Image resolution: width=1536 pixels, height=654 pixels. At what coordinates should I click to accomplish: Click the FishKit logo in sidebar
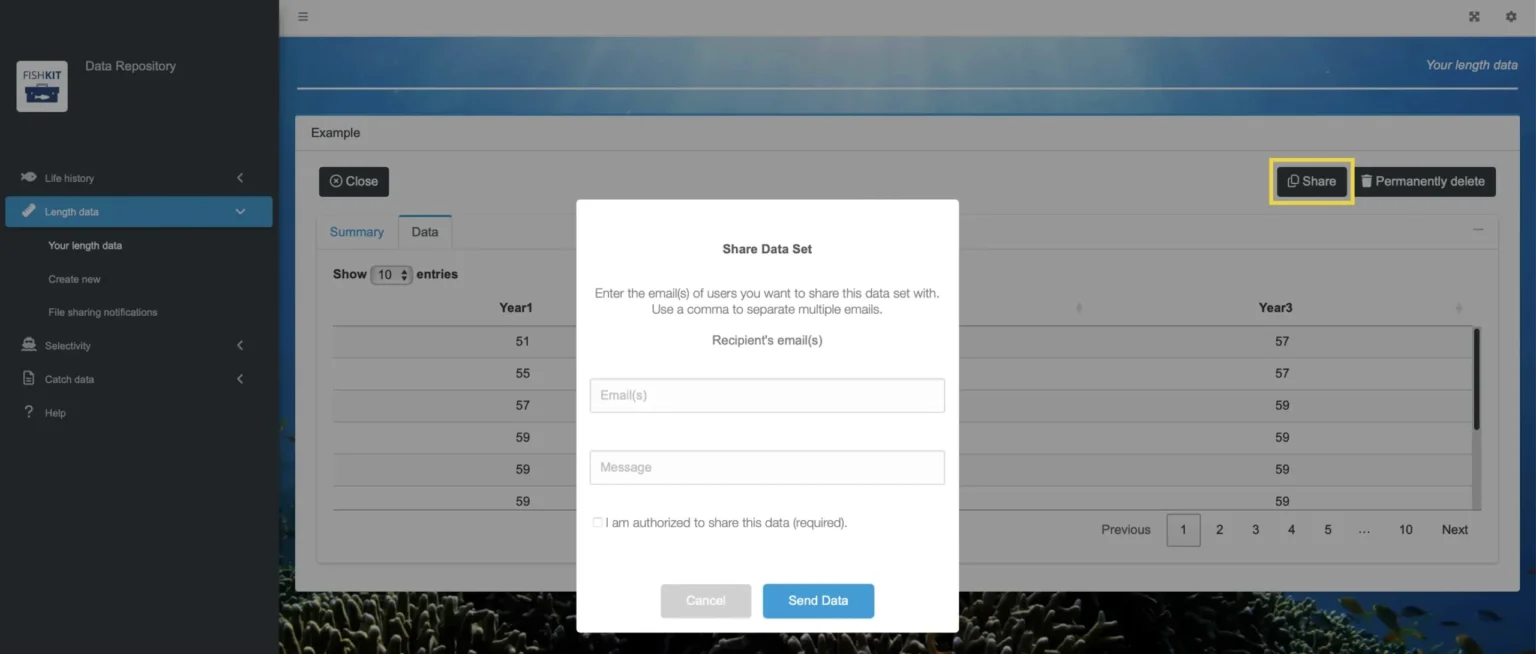[x=42, y=86]
